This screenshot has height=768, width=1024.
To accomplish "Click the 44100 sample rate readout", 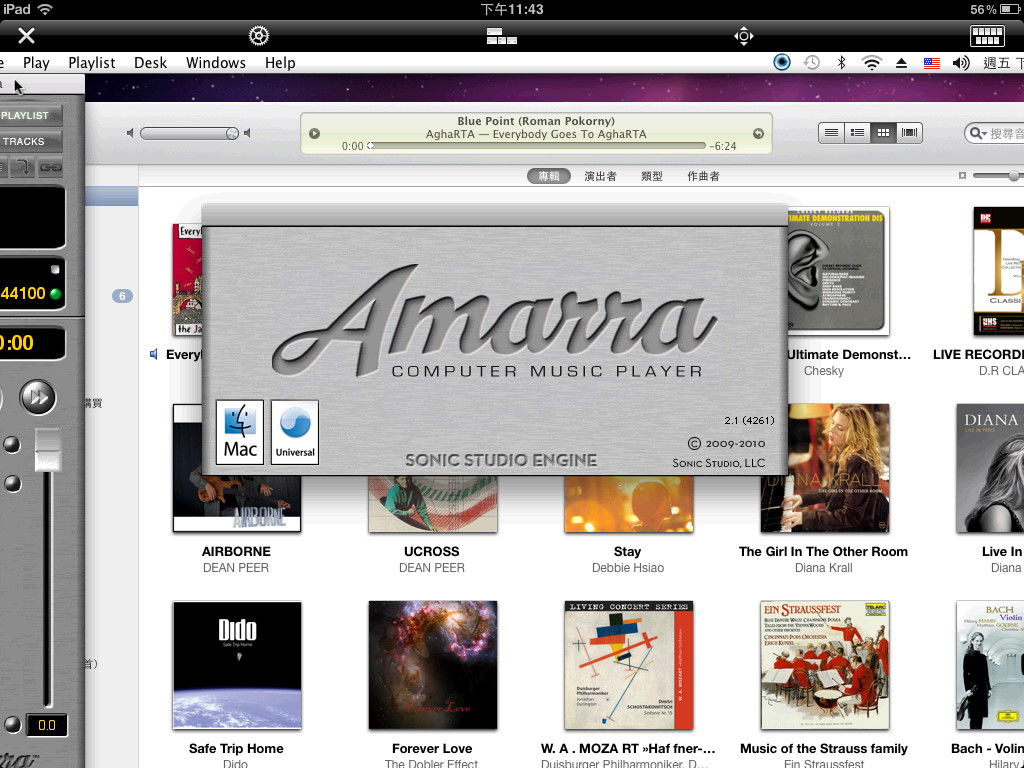I will point(23,293).
